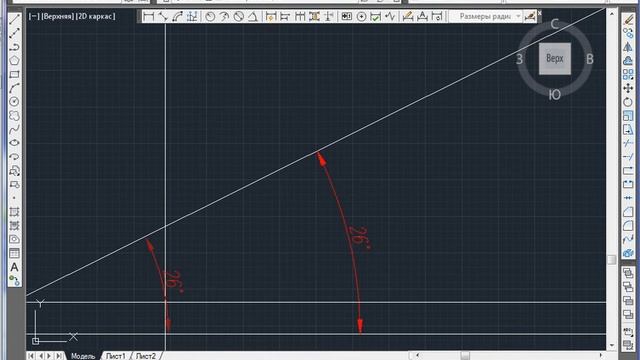
Task: Select the Array tool
Action: point(628,74)
